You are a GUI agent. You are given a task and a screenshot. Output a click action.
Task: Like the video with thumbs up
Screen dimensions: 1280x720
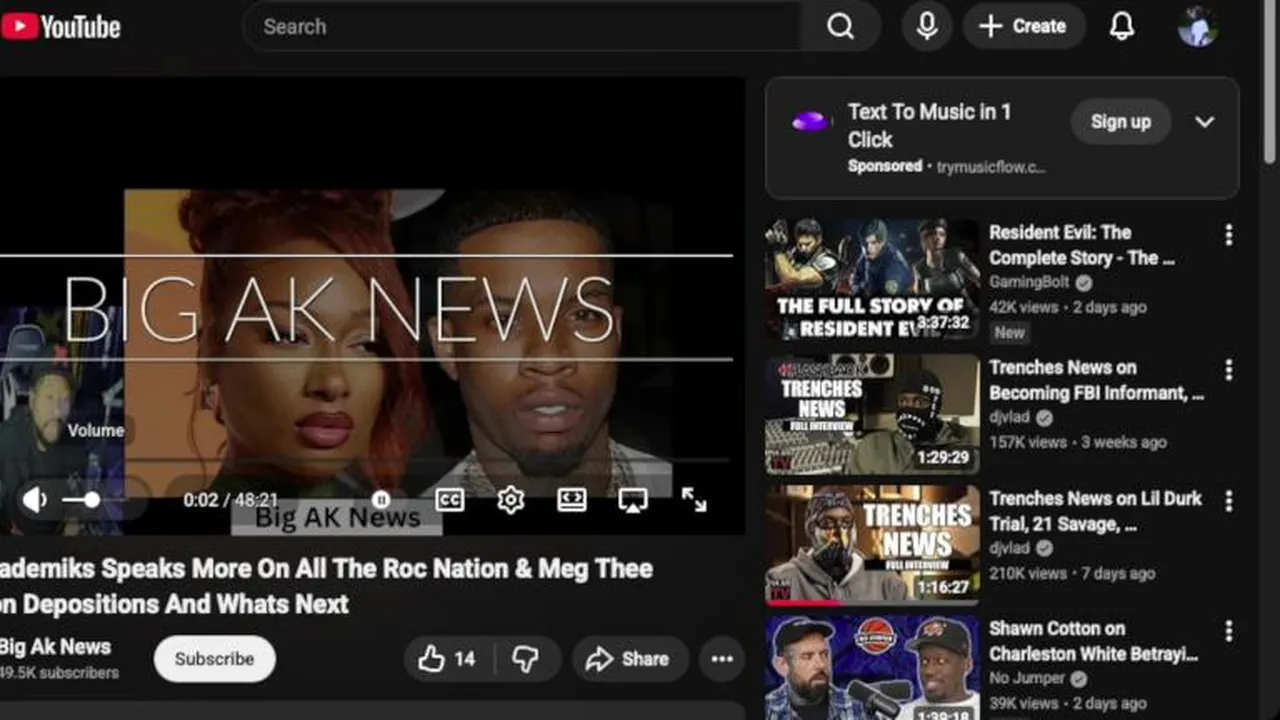pos(447,659)
